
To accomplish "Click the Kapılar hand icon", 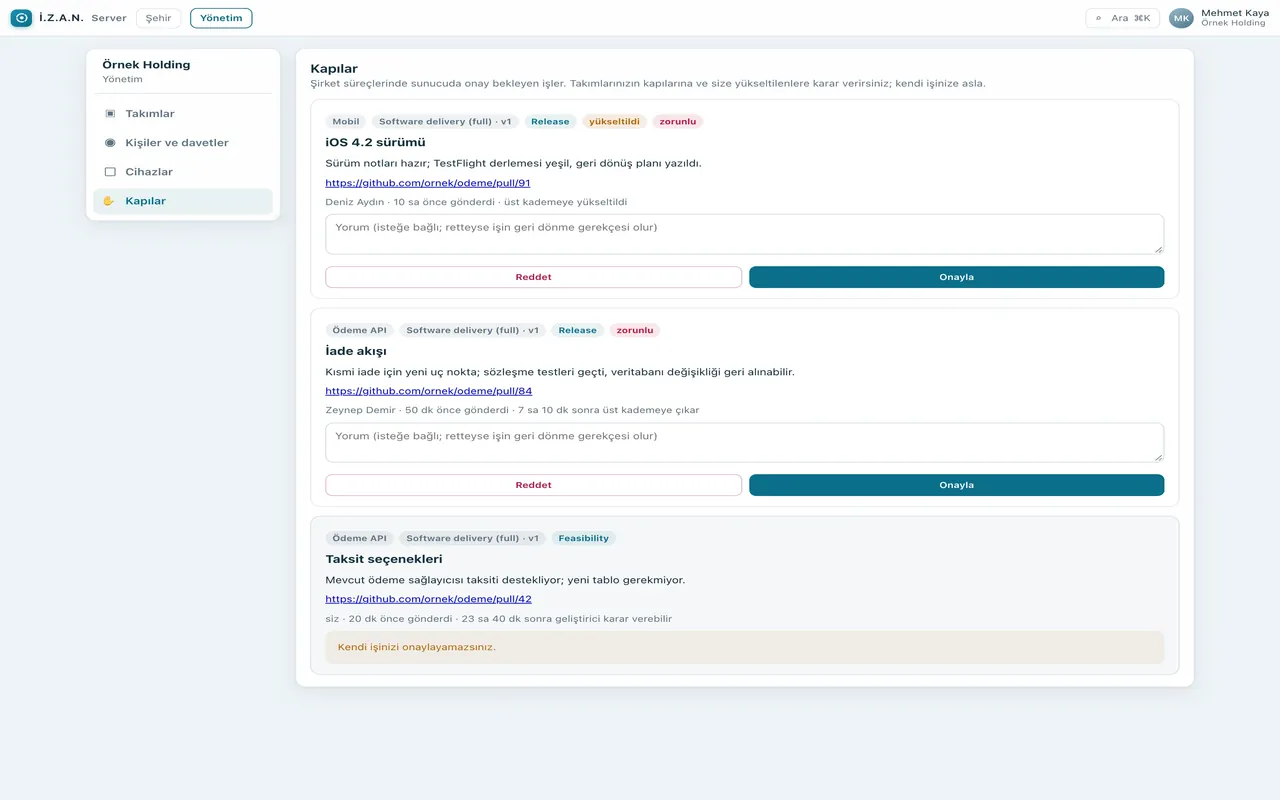I will pos(110,201).
